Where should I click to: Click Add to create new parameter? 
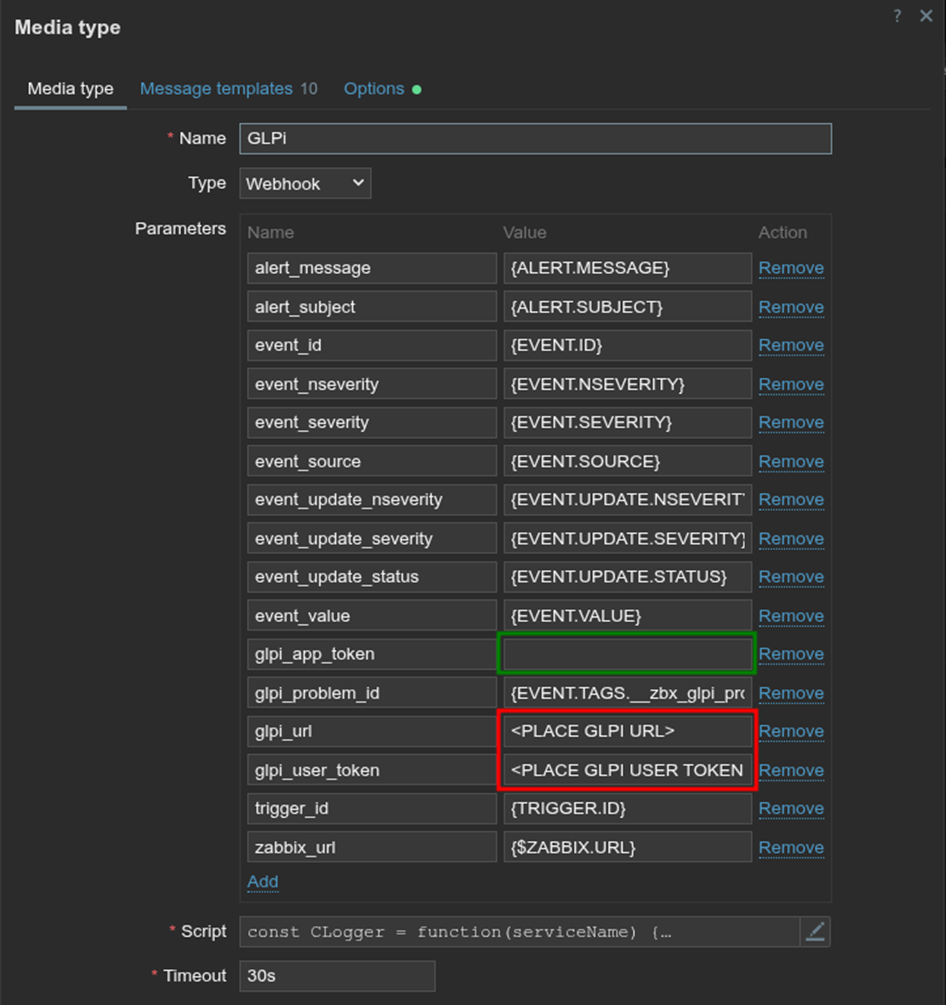262,881
